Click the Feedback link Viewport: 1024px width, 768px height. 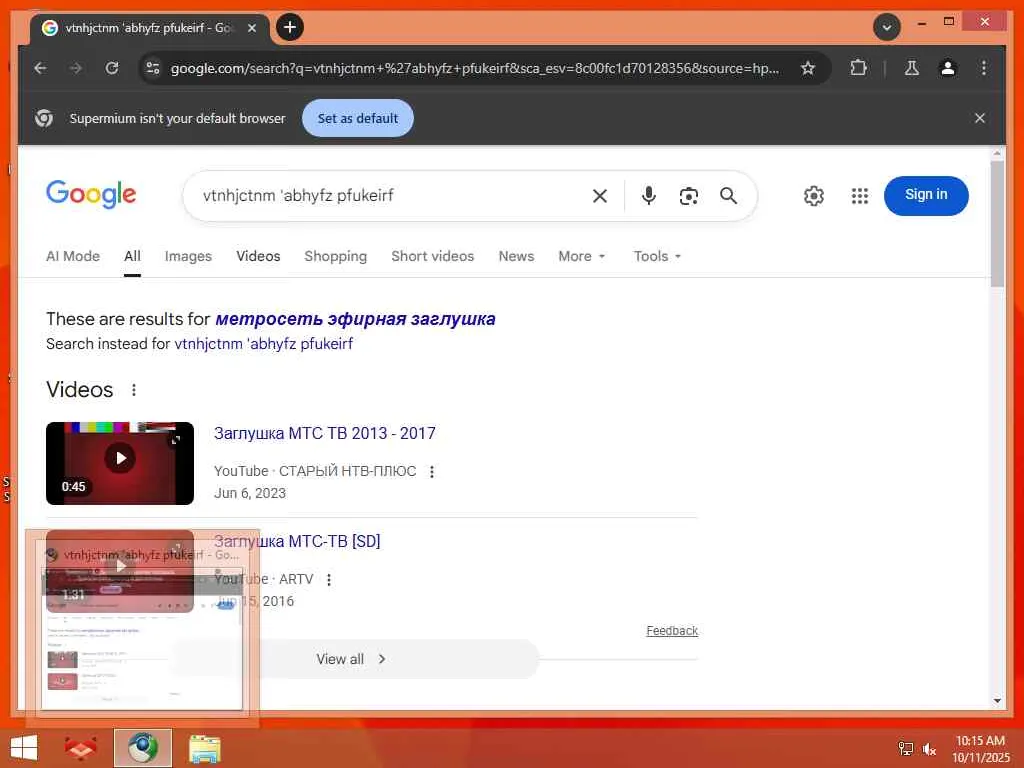(672, 630)
